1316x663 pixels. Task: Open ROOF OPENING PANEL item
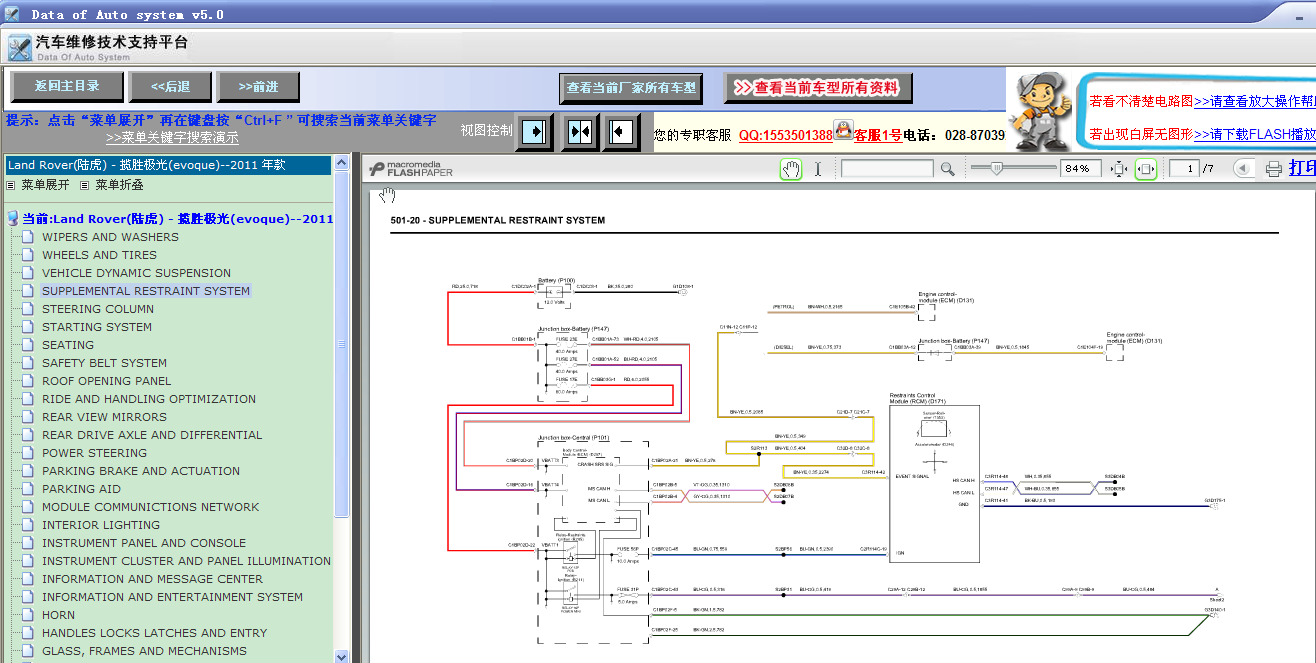pos(107,381)
